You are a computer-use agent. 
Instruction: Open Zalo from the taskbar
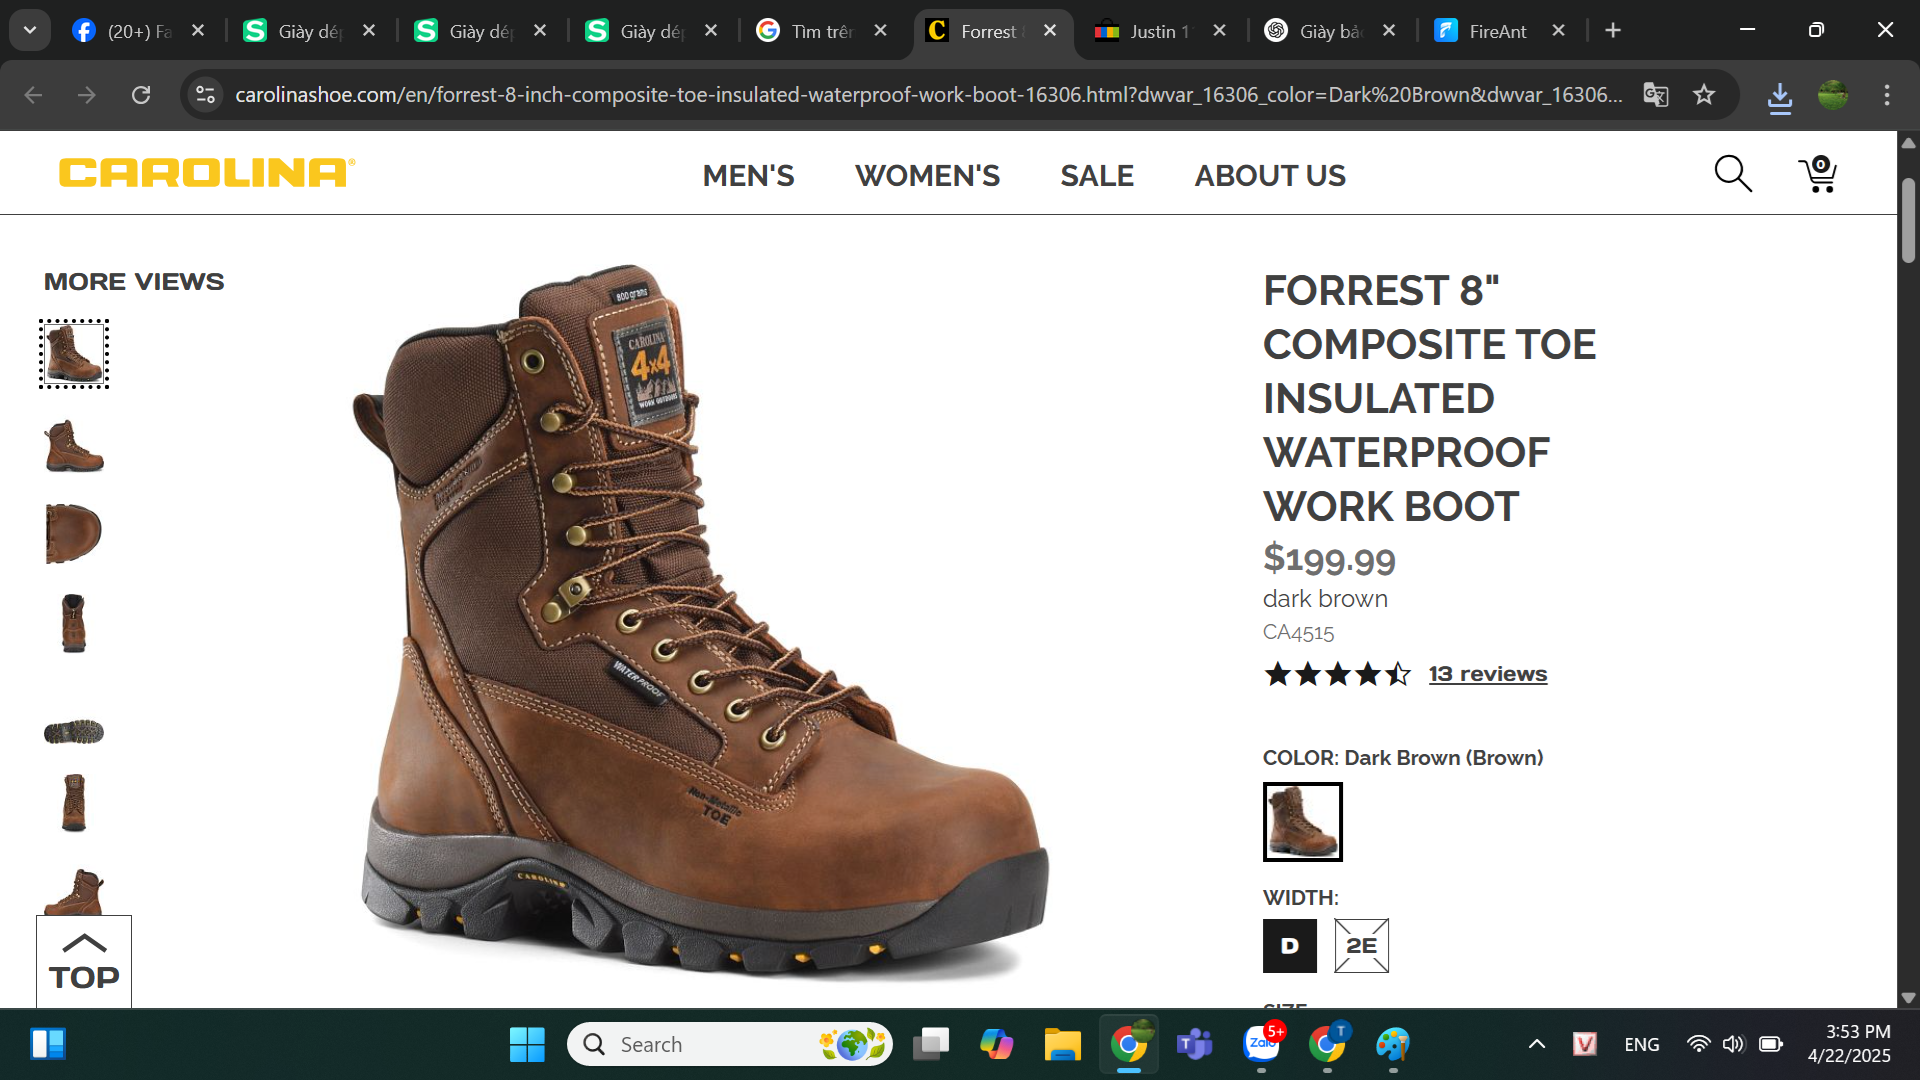[1262, 1045]
